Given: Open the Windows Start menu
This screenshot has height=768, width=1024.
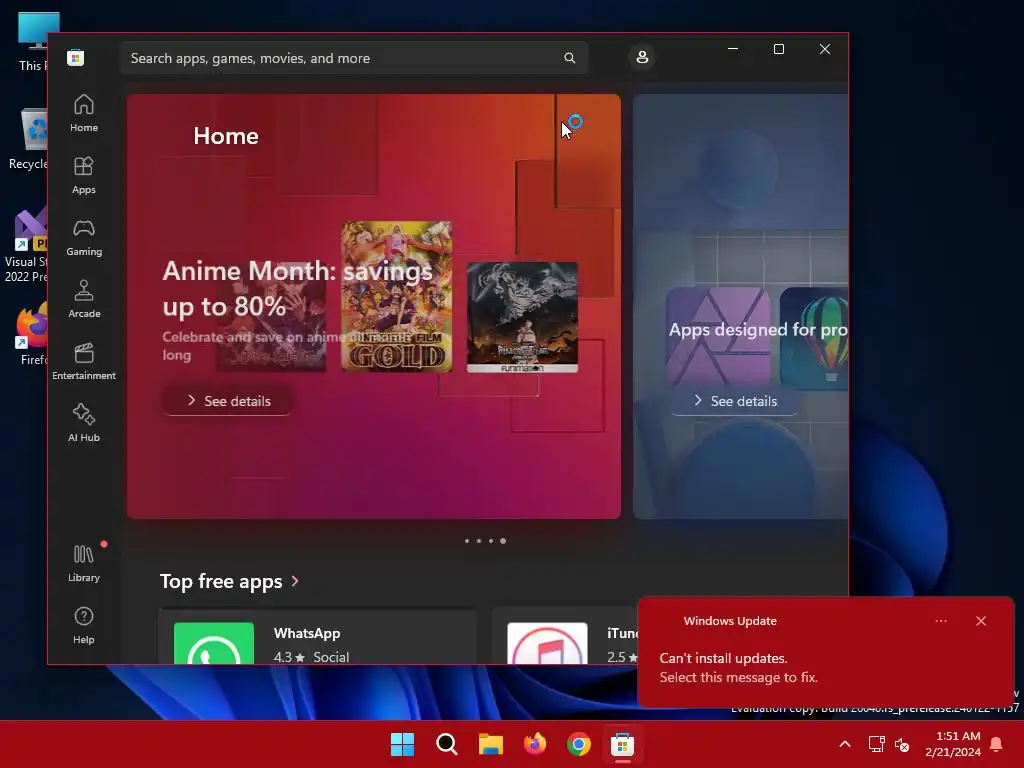Looking at the screenshot, I should pos(402,744).
